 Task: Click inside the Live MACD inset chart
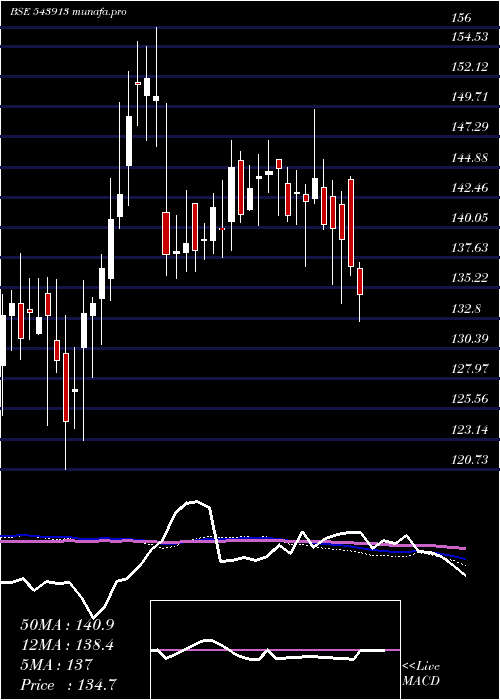pos(275,650)
